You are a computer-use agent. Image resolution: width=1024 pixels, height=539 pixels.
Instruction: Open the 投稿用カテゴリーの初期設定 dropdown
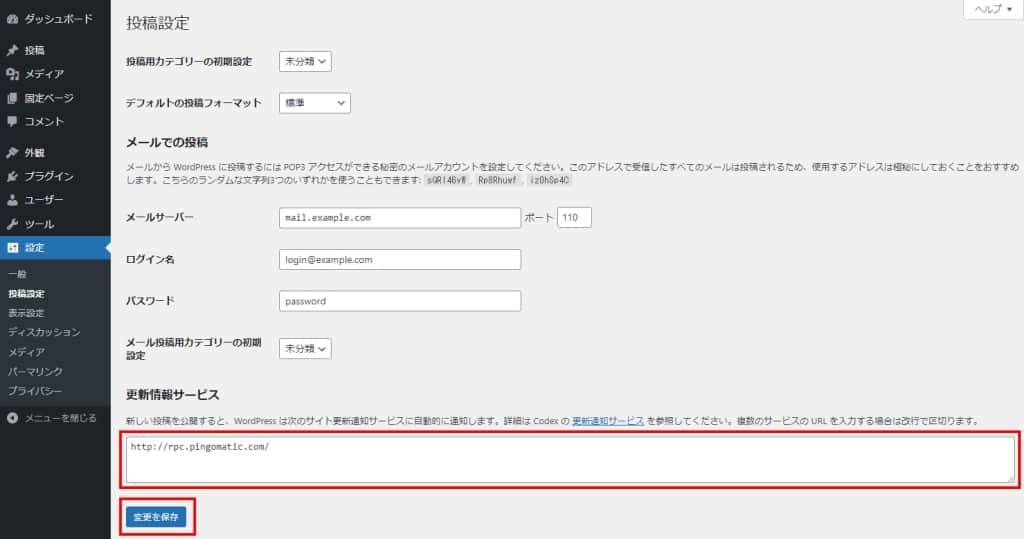point(305,62)
